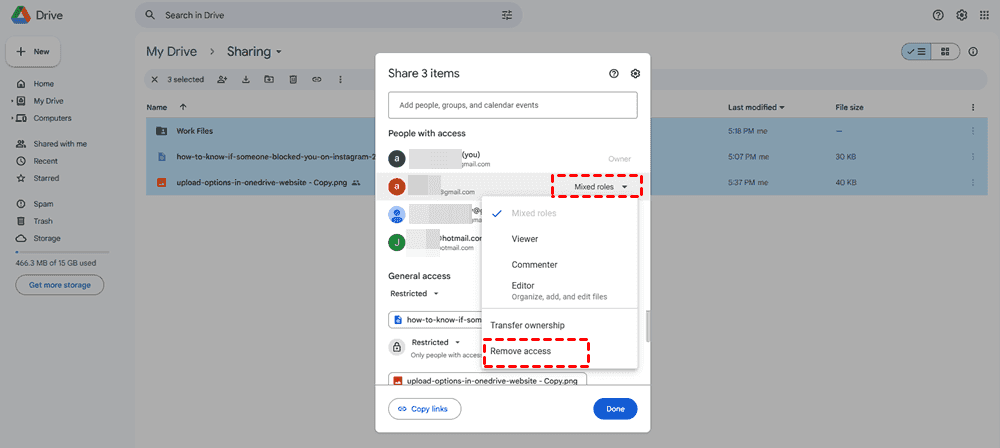Open Google apps grid launcher
This screenshot has width=1000, height=448.
[x=984, y=15]
